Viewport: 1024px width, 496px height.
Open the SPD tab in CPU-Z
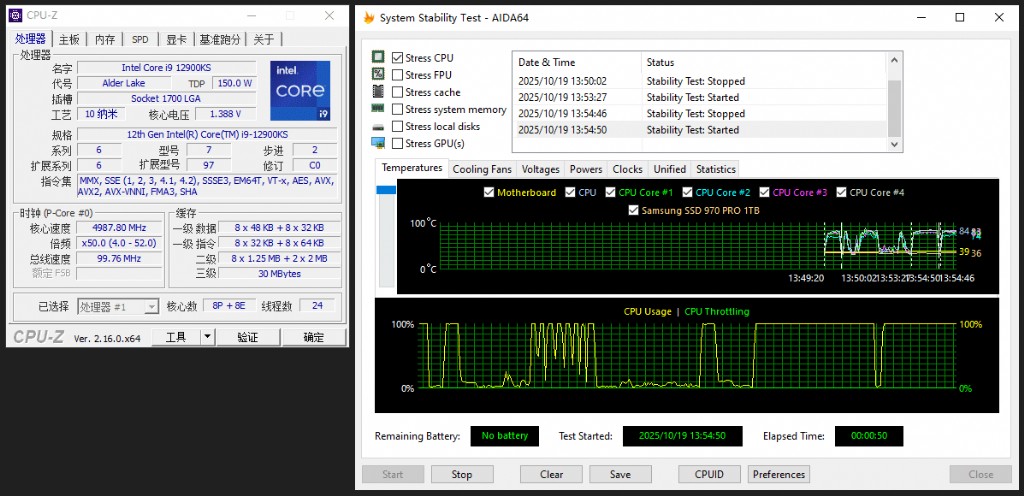pyautogui.click(x=140, y=39)
